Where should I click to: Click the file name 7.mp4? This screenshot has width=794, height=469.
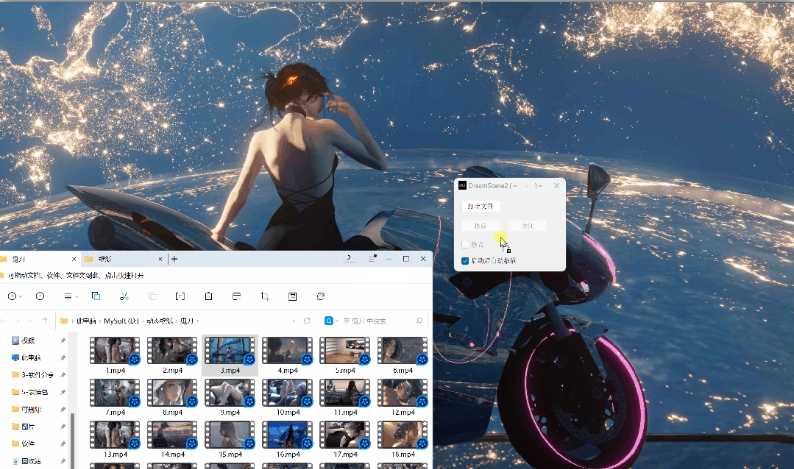coord(115,413)
